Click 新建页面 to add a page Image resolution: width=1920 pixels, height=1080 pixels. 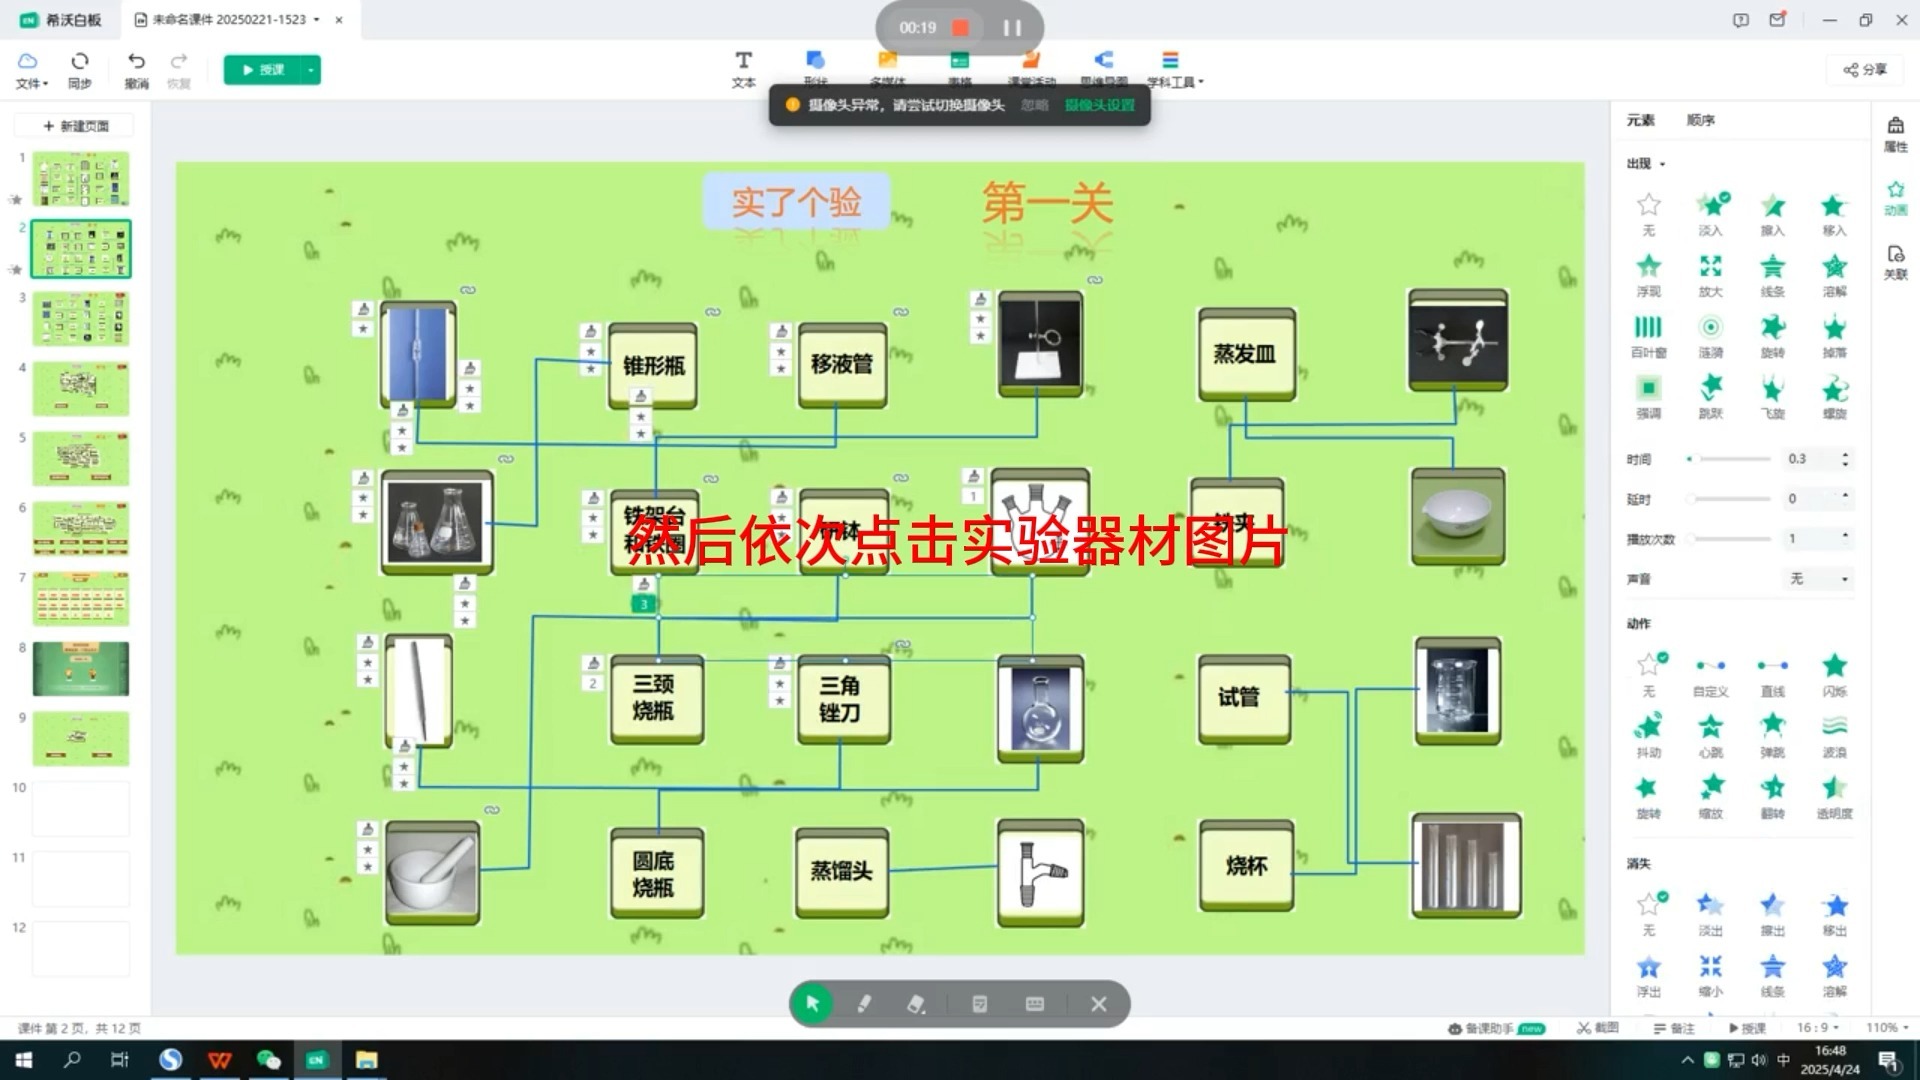(76, 126)
